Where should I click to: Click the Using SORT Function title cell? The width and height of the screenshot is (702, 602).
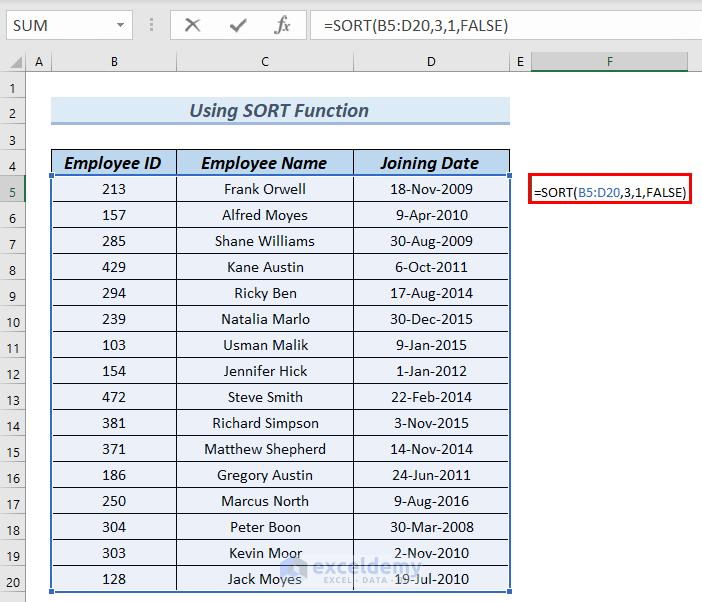click(x=280, y=111)
